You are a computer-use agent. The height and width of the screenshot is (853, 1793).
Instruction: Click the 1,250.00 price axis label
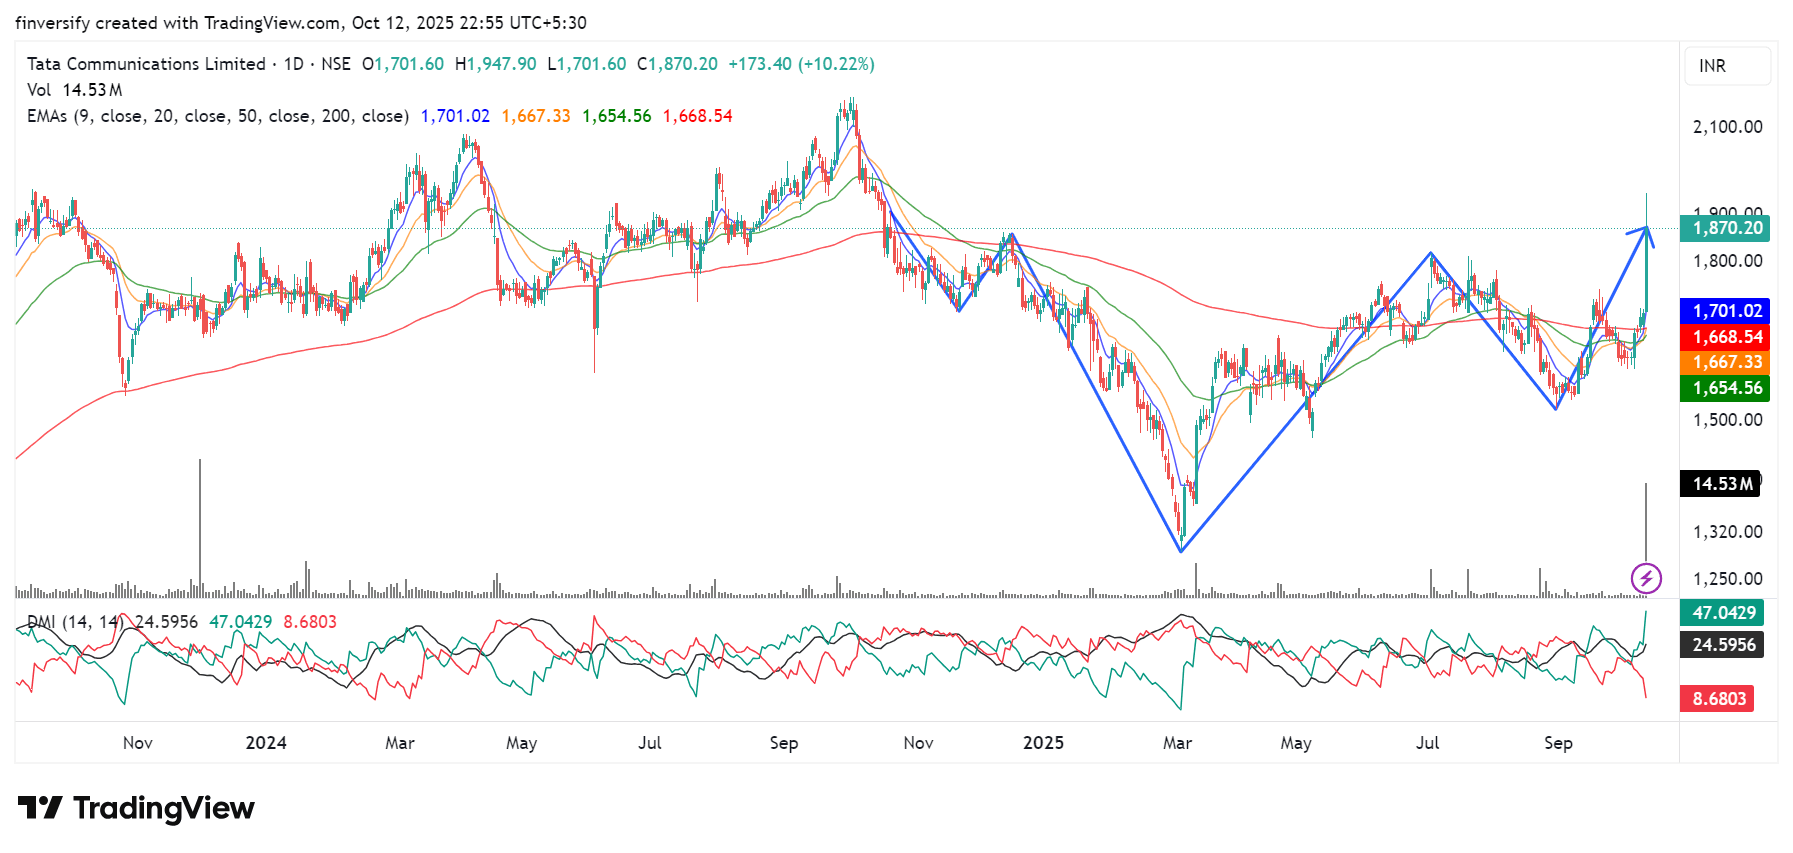point(1727,579)
